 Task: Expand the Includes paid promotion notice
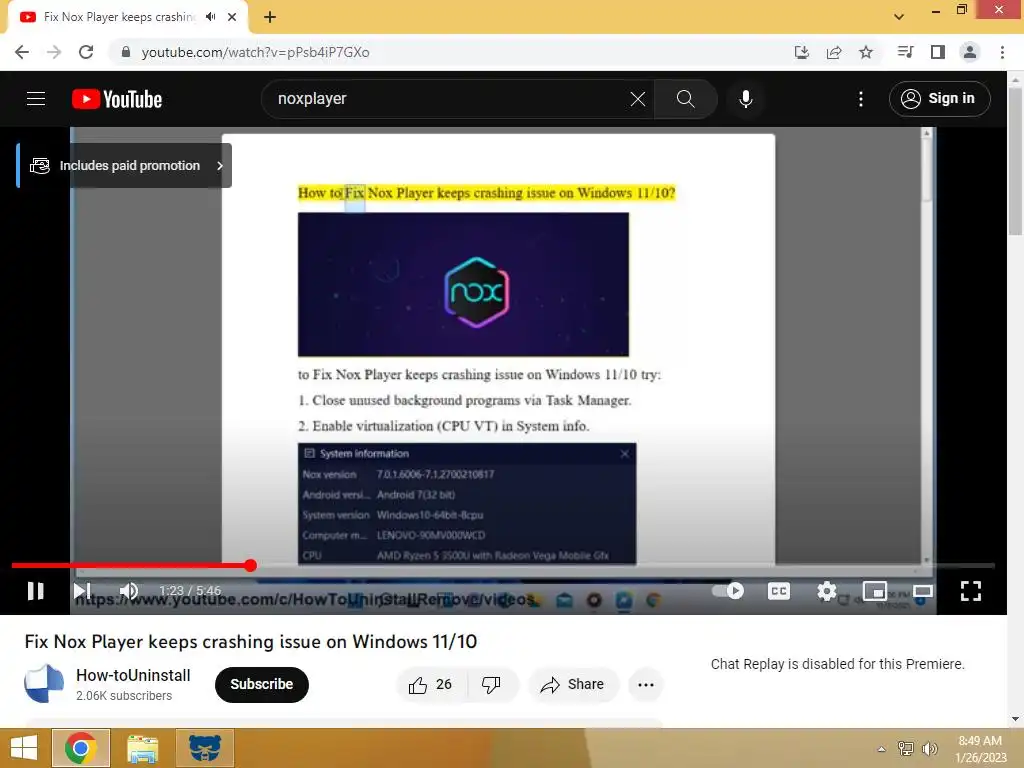(x=125, y=166)
